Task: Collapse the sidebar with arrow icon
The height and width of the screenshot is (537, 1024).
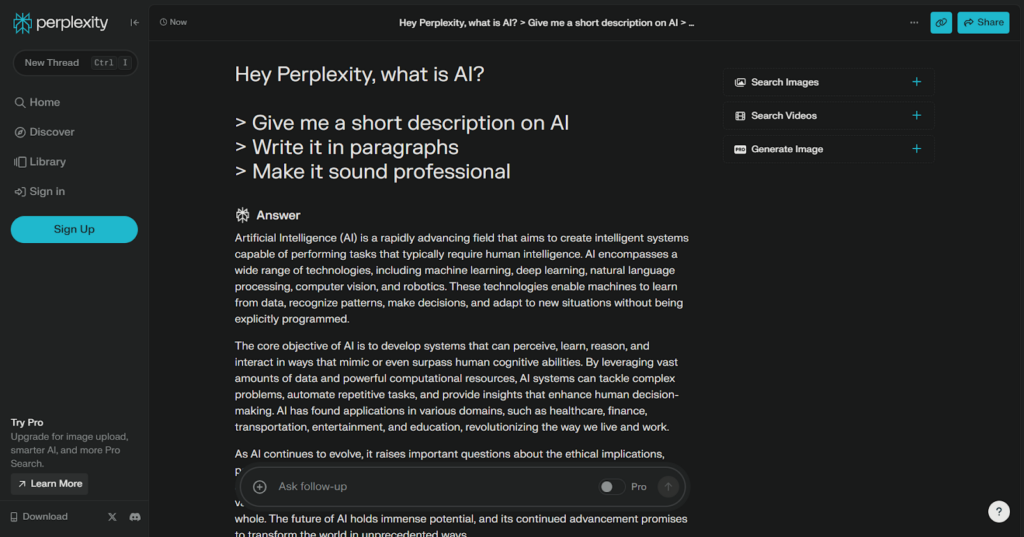Action: (135, 22)
